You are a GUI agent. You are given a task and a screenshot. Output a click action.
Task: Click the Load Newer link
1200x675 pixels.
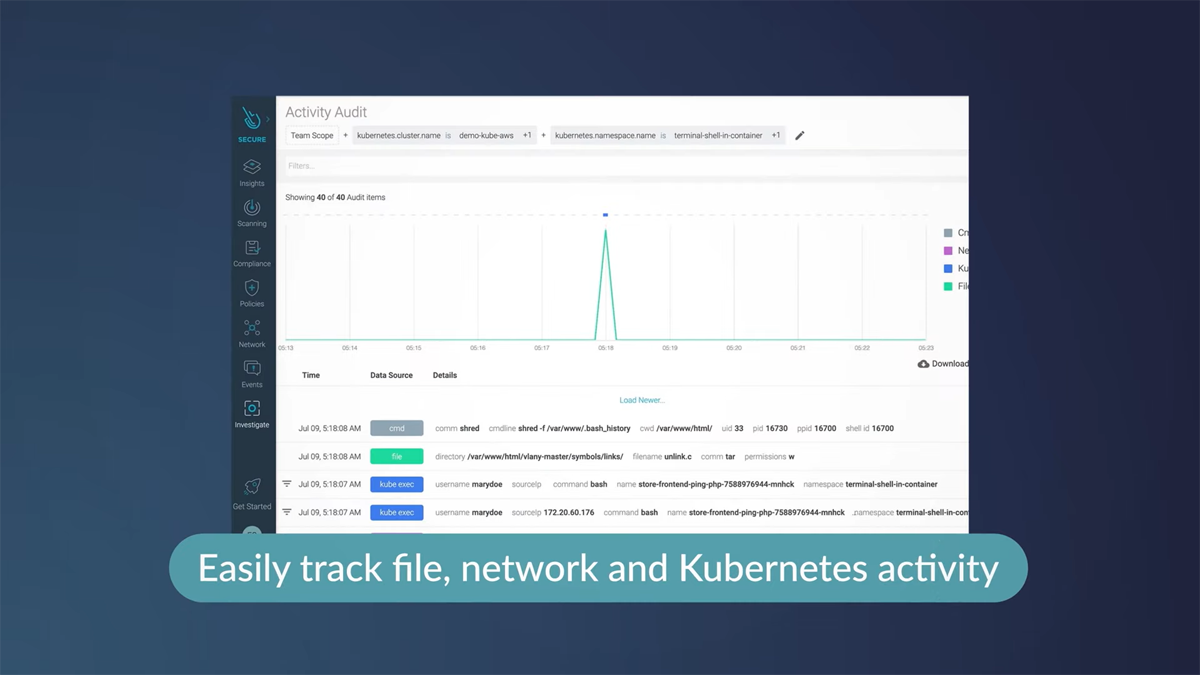pyautogui.click(x=641, y=399)
